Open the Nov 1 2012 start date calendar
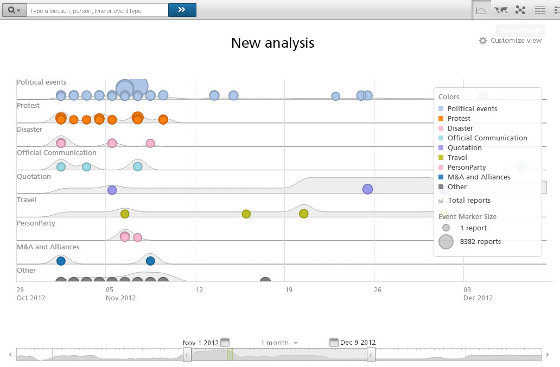This screenshot has height=367, width=560. pyautogui.click(x=225, y=342)
